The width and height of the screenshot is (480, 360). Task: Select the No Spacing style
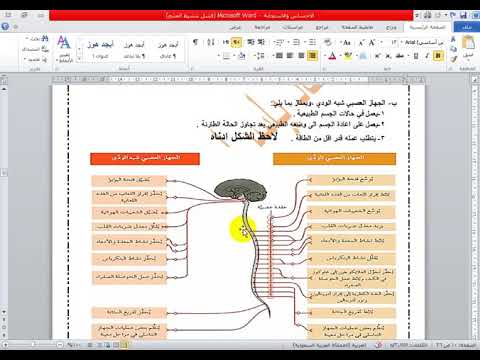(x=134, y=50)
